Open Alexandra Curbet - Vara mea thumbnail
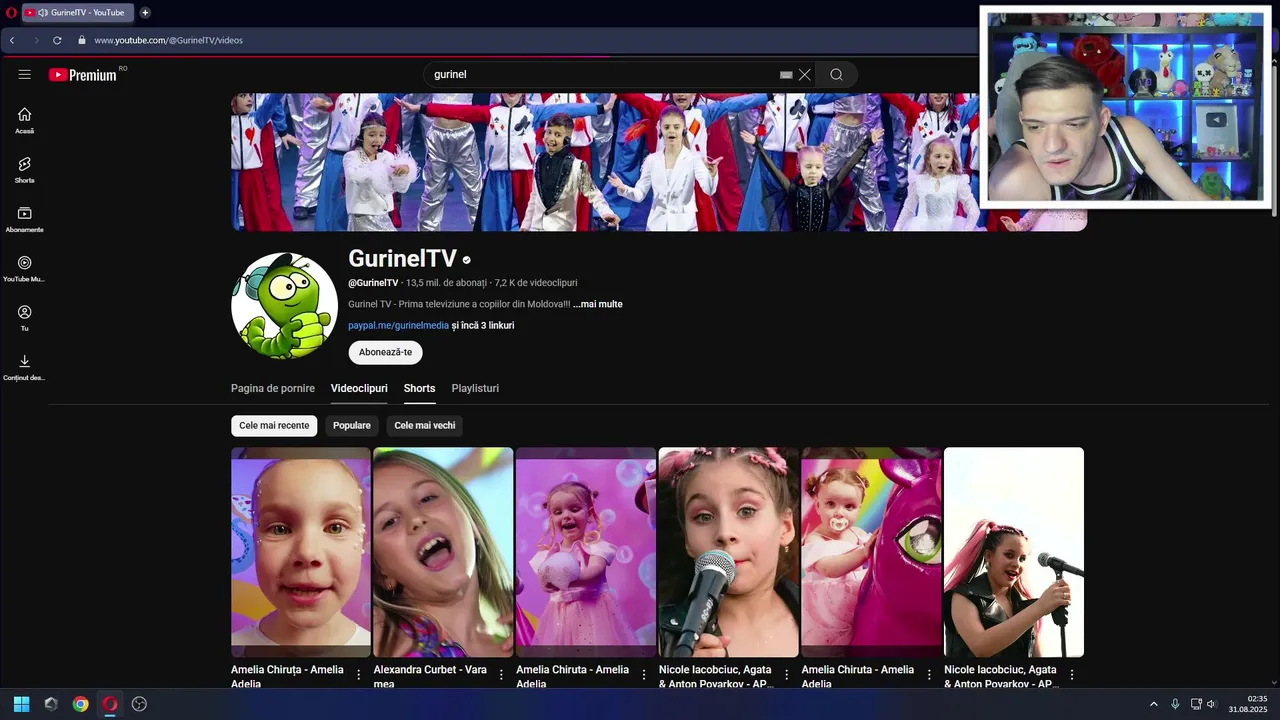1280x720 pixels. point(443,552)
